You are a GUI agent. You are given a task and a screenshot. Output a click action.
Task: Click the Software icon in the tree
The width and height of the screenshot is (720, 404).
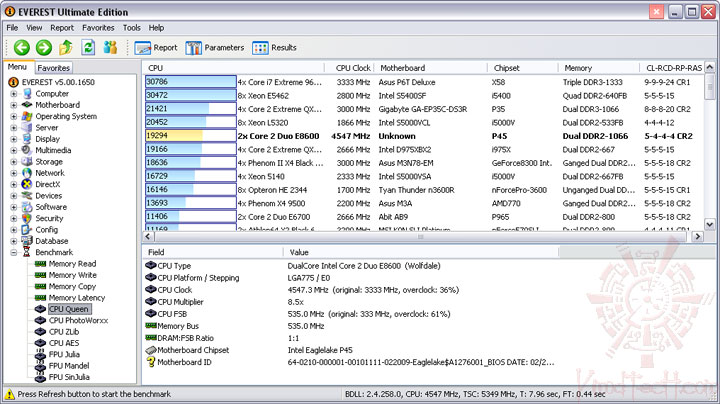click(x=27, y=207)
